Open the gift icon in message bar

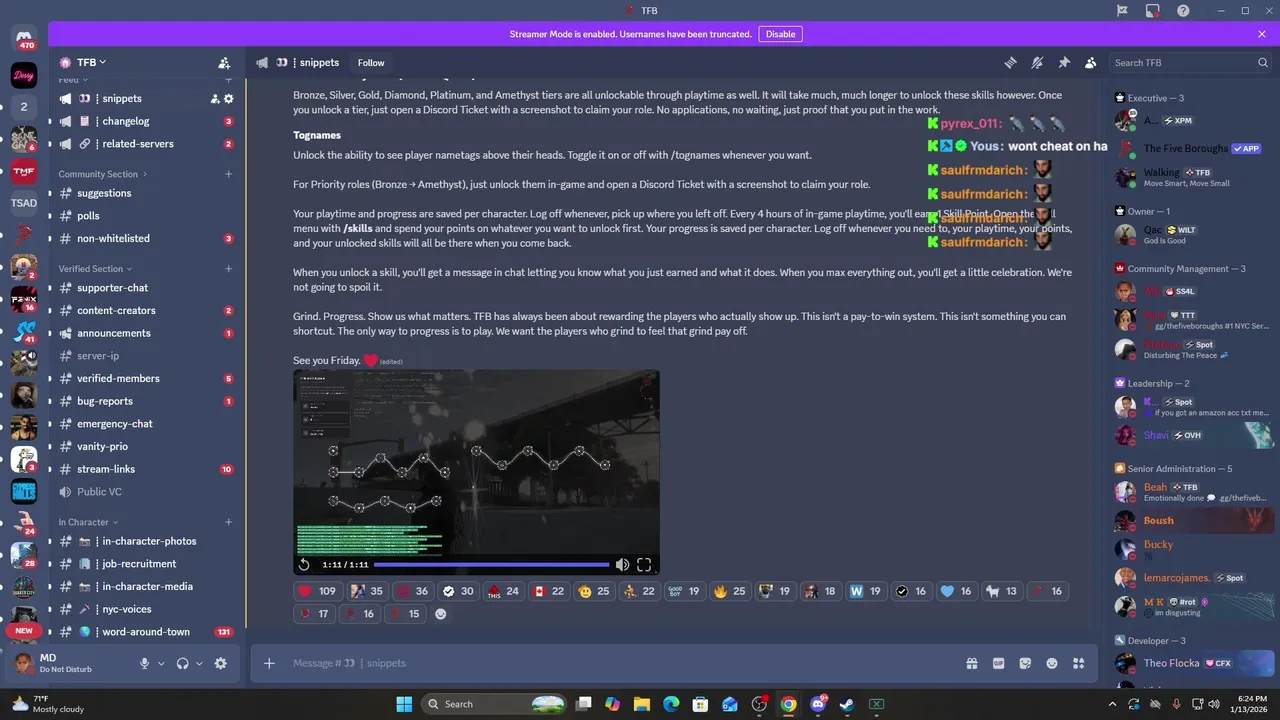(971, 663)
